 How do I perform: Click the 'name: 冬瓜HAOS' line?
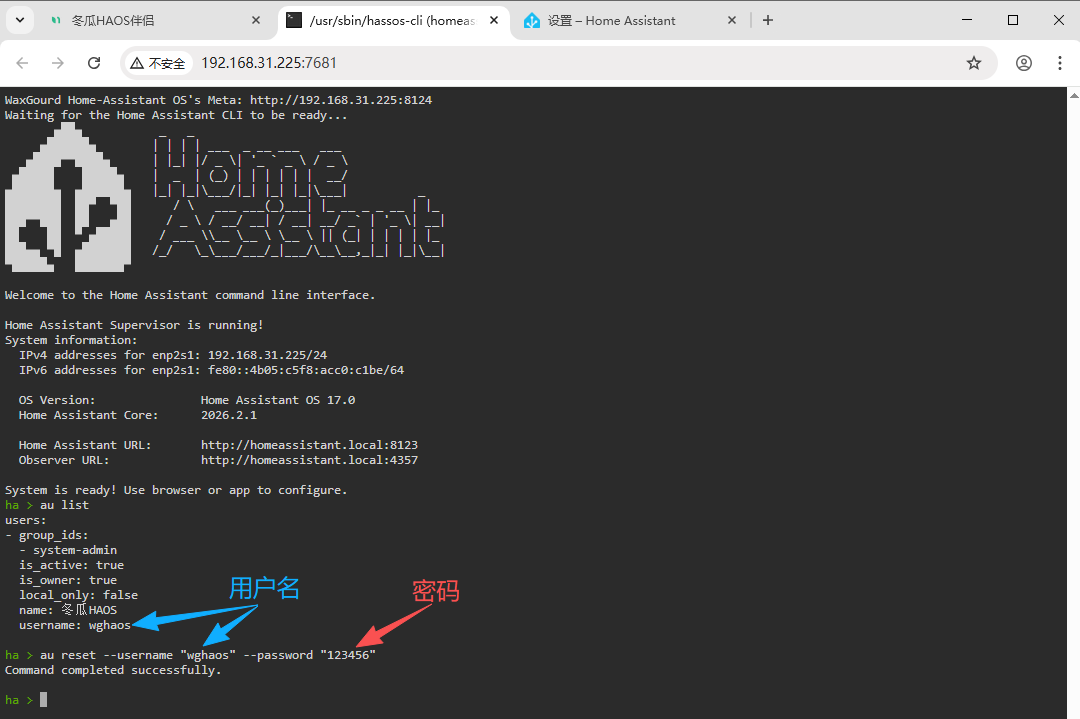(x=68, y=610)
